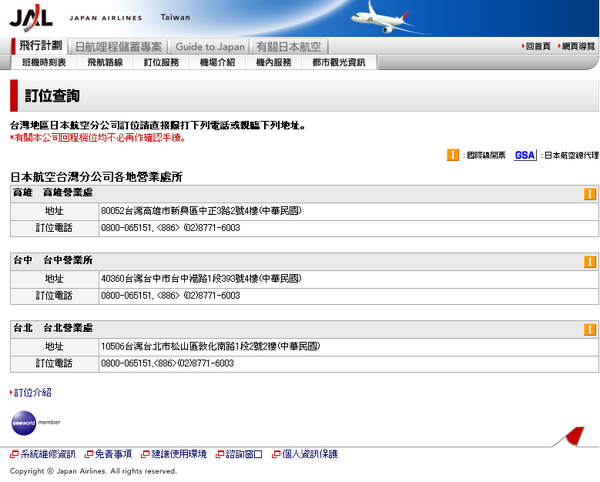This screenshot has width=600, height=482.
Task: Click the orange I icon in 台中營業所 row
Action: 590,262
